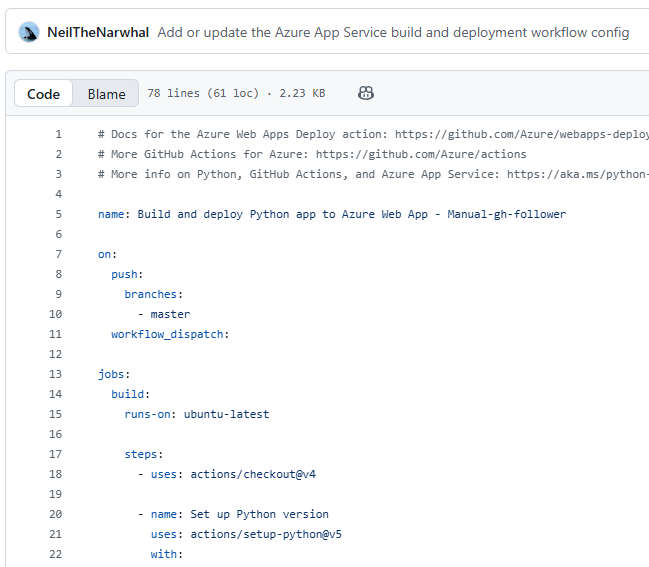Image resolution: width=649 pixels, height=567 pixels.
Task: Click the 'jobs:' key
Action: [114, 374]
